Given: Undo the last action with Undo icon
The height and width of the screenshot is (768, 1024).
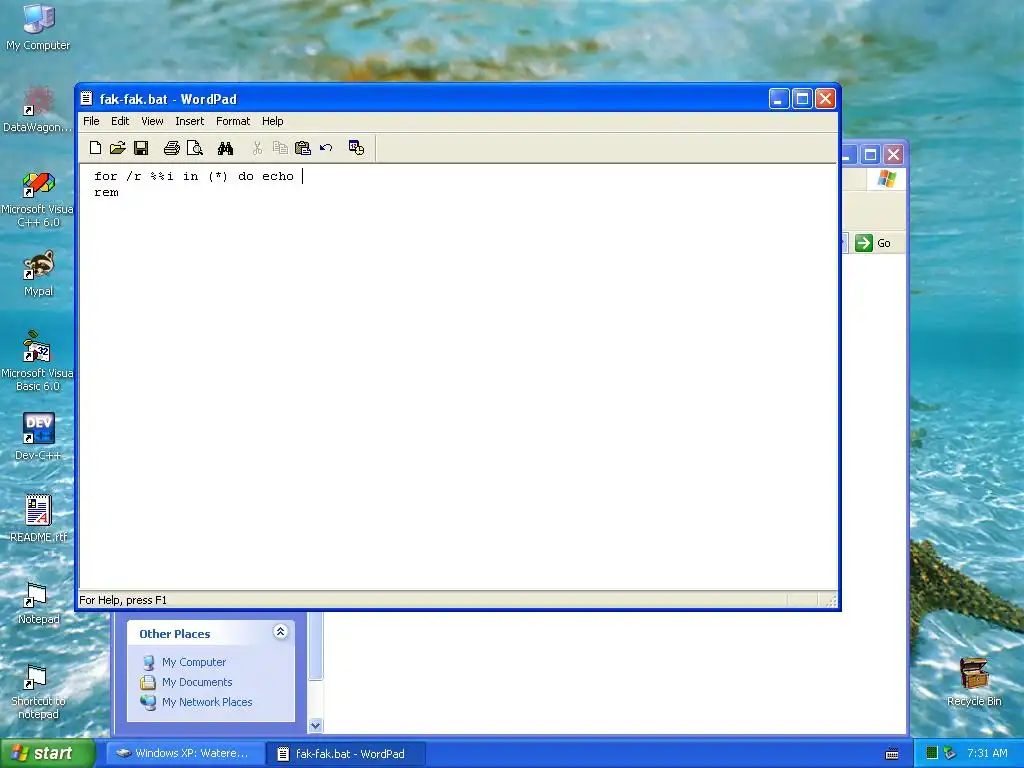Looking at the screenshot, I should (x=326, y=148).
